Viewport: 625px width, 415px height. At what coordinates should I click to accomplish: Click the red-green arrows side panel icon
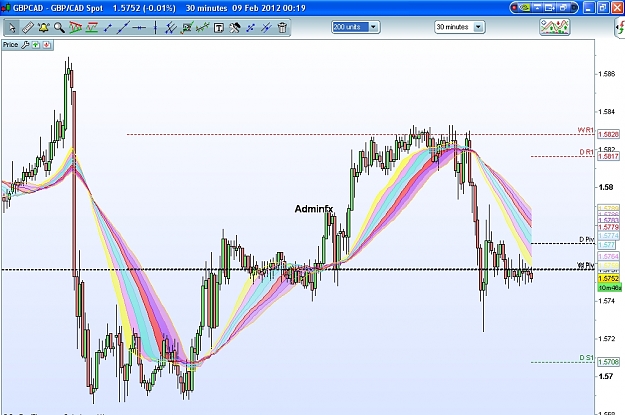tap(620, 28)
